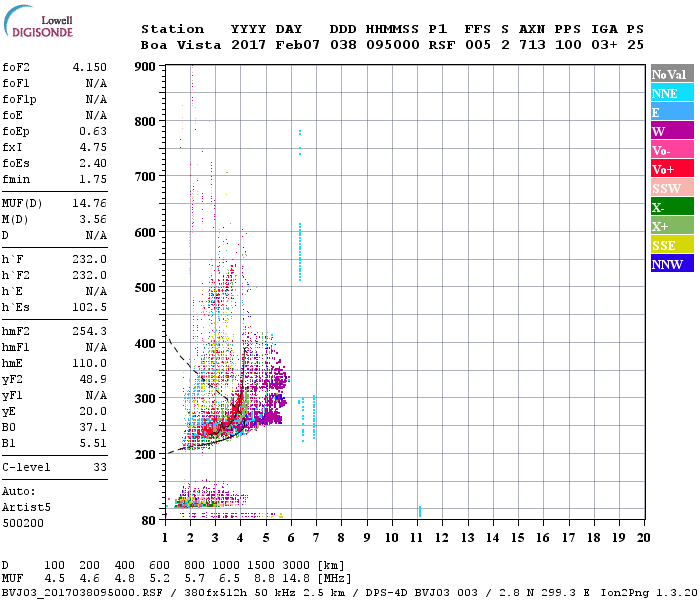Select the SSW light pink legend swatch
This screenshot has width=700, height=600.
pos(669,188)
